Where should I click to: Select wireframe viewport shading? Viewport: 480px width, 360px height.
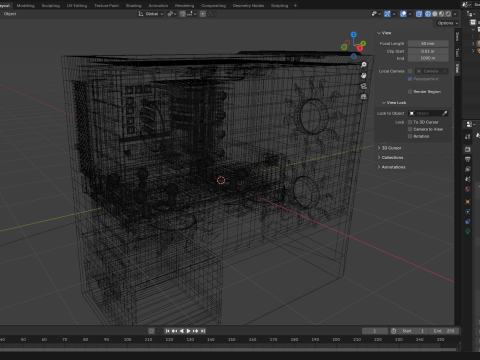coord(428,14)
